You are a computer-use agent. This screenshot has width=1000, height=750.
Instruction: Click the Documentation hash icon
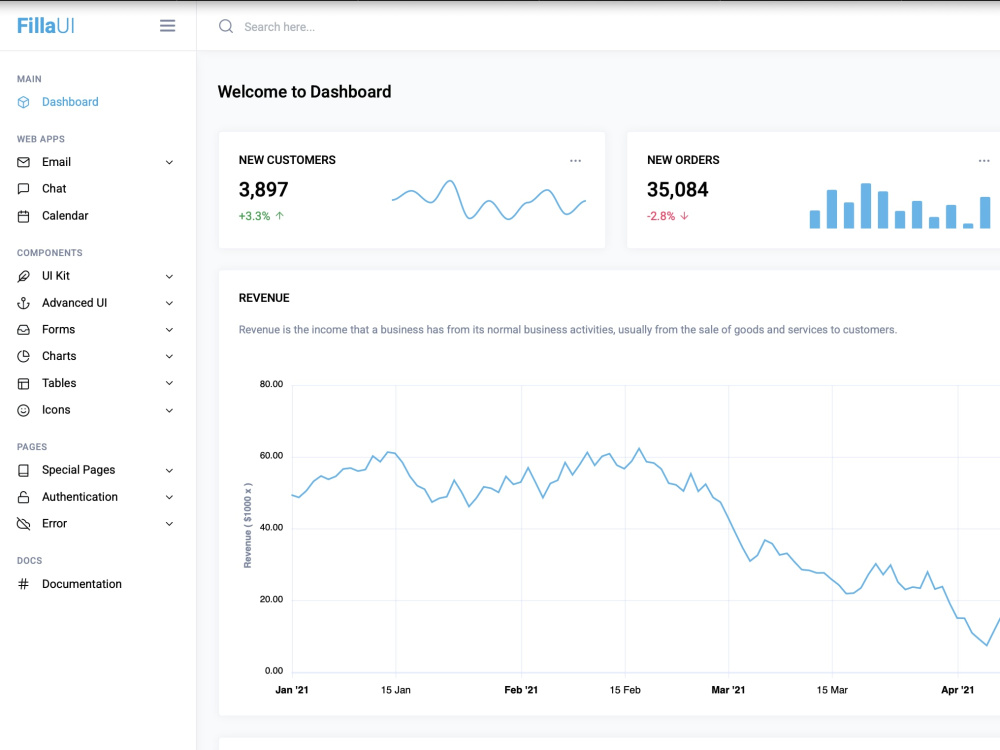24,584
